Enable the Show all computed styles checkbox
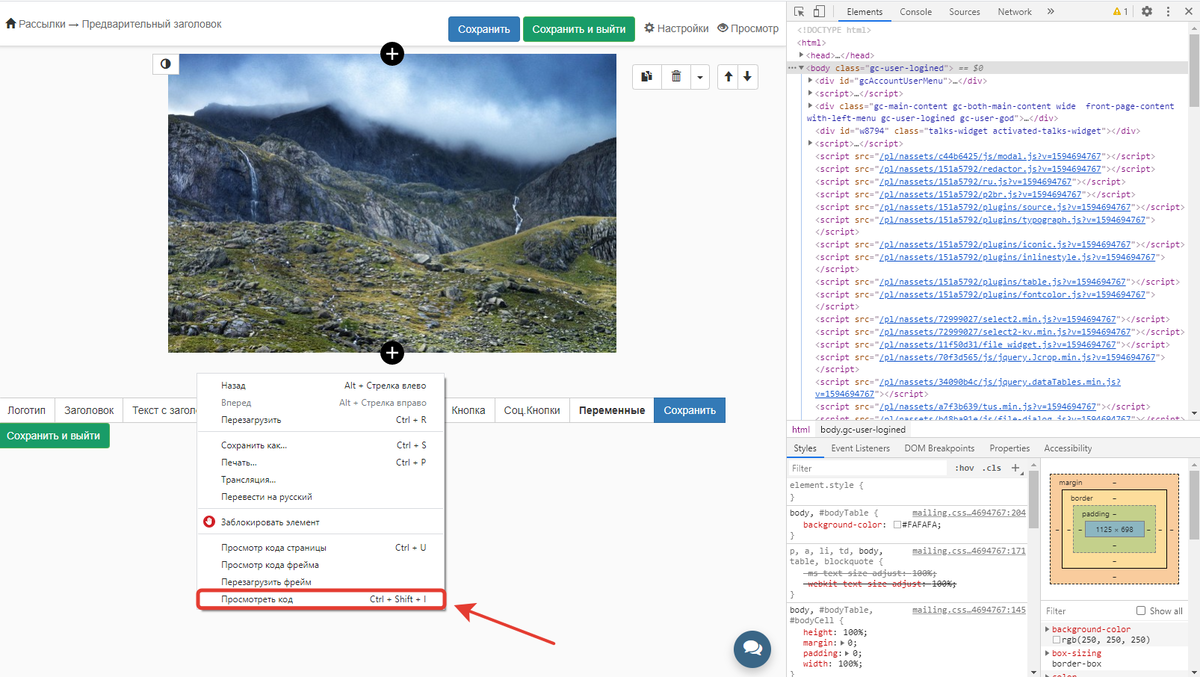Screen dimensions: 1200x677 [x=1141, y=611]
